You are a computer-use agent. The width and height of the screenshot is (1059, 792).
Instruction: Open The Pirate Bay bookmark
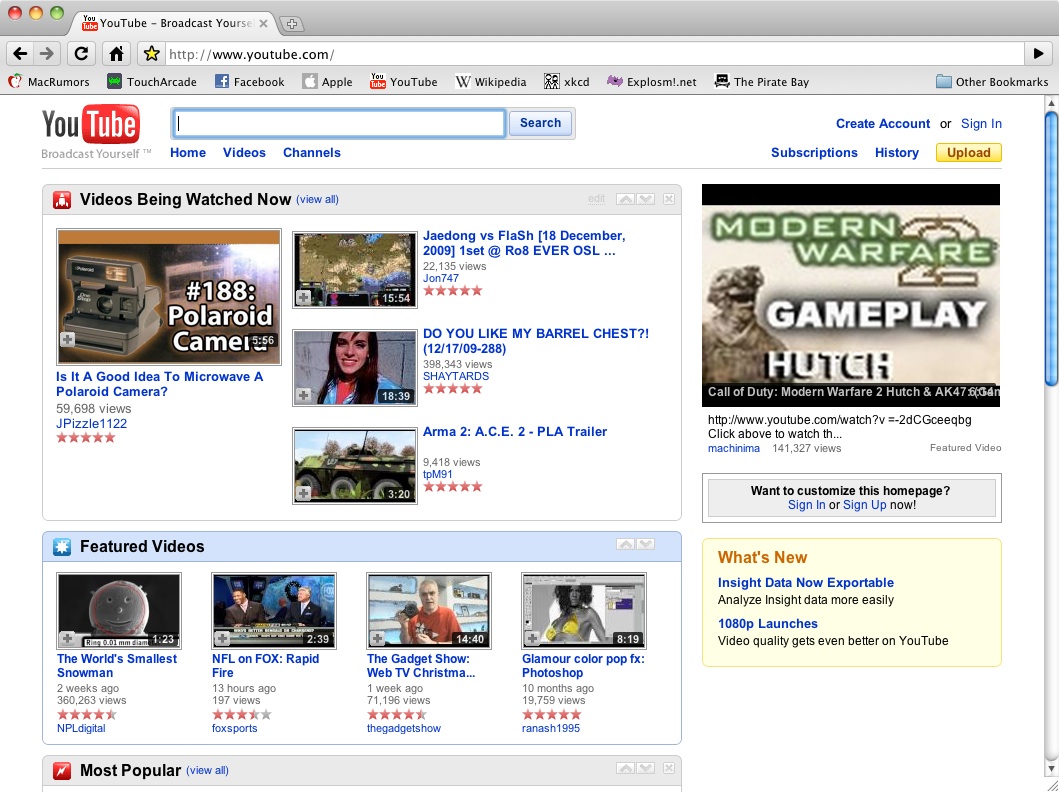[x=762, y=82]
